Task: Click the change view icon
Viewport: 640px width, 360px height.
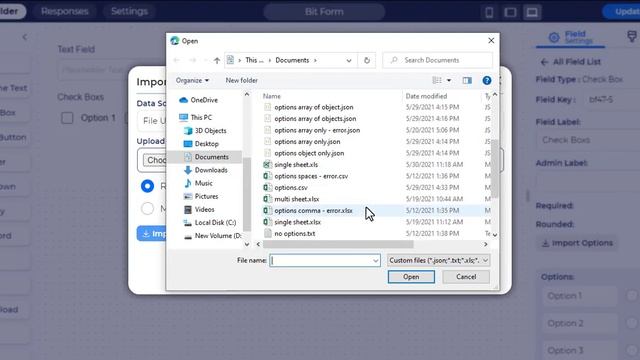Action: click(x=437, y=80)
